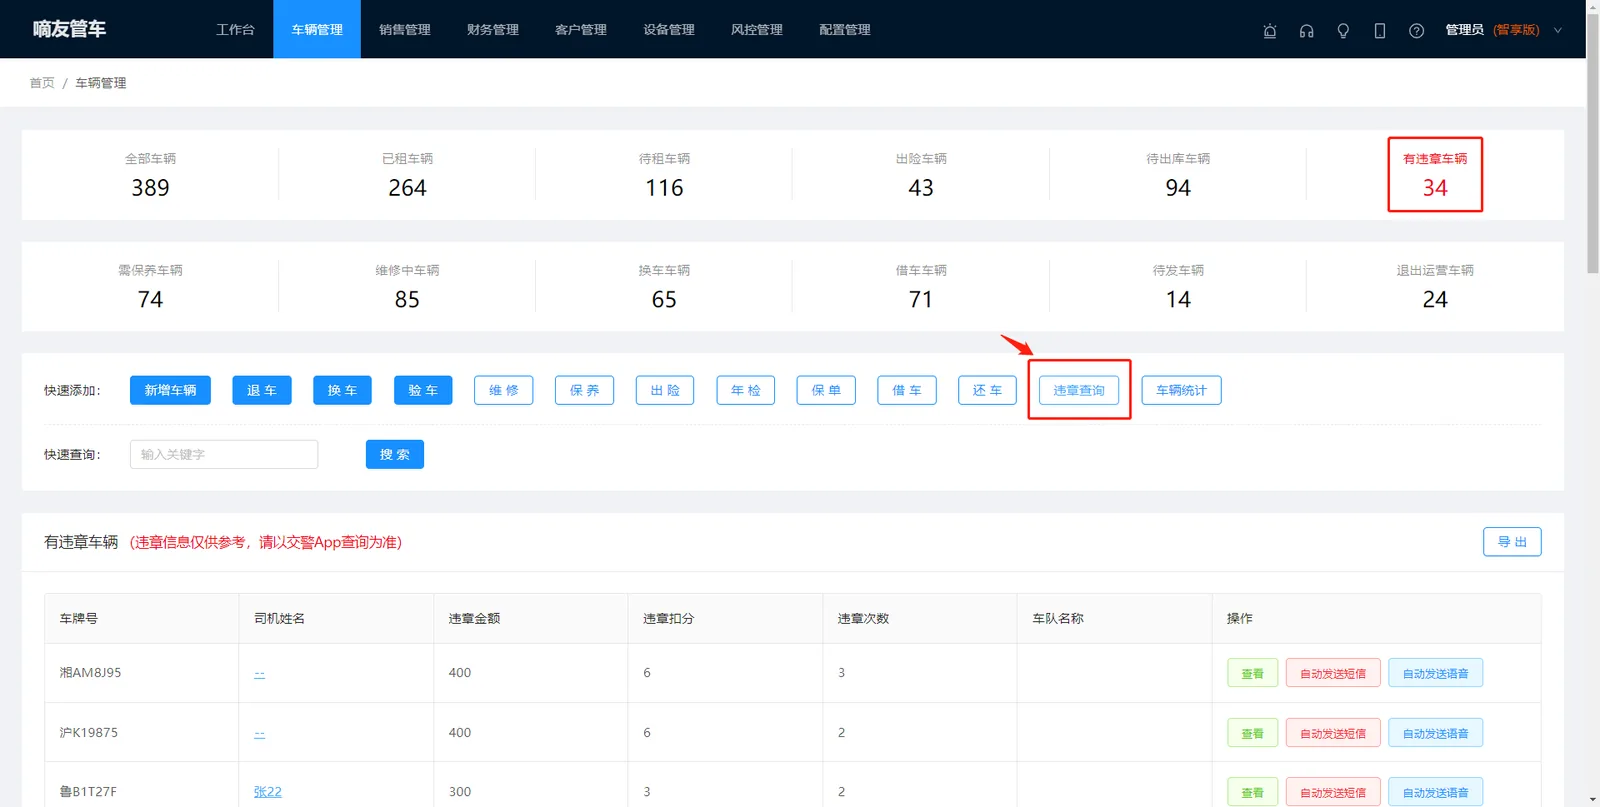Image resolution: width=1600 pixels, height=807 pixels.
Task: Click the 年检 button
Action: [746, 390]
